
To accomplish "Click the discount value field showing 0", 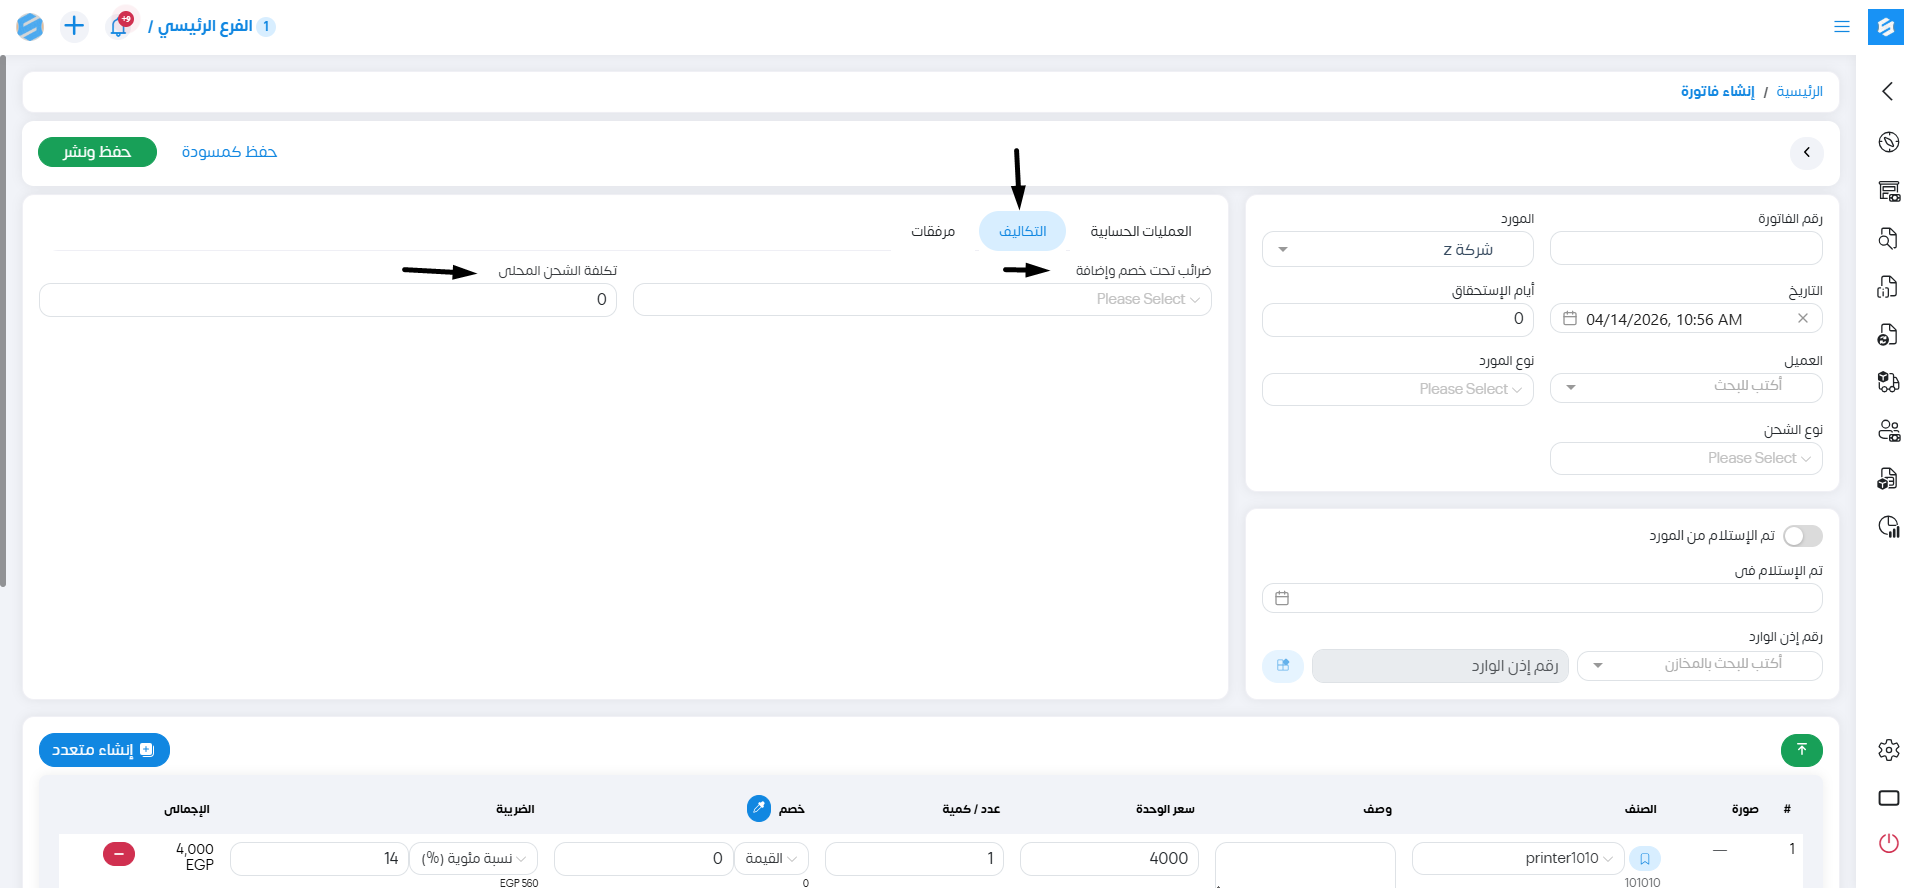I will pos(643,858).
